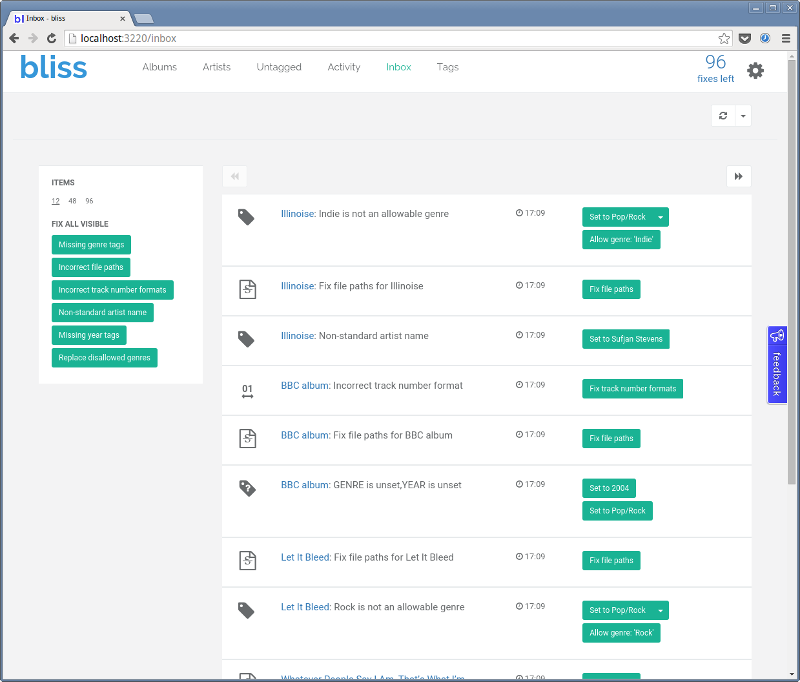Fix all Missing year tags
800x682 pixels.
coord(89,335)
